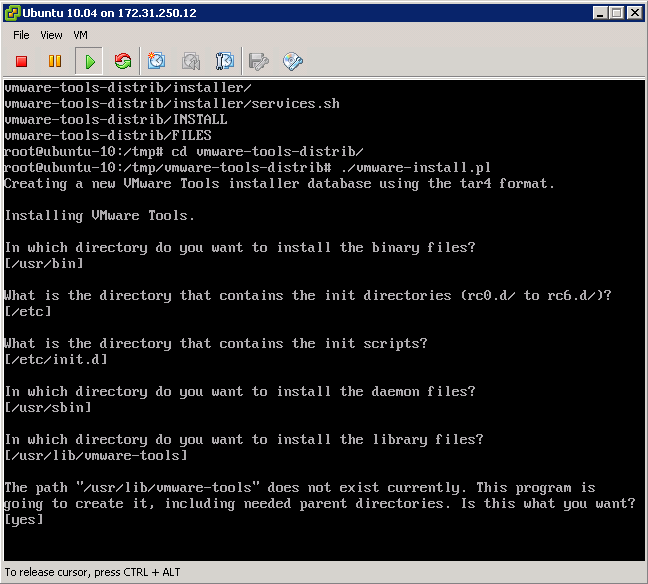
Task: Open the VM menu
Action: [x=81, y=35]
